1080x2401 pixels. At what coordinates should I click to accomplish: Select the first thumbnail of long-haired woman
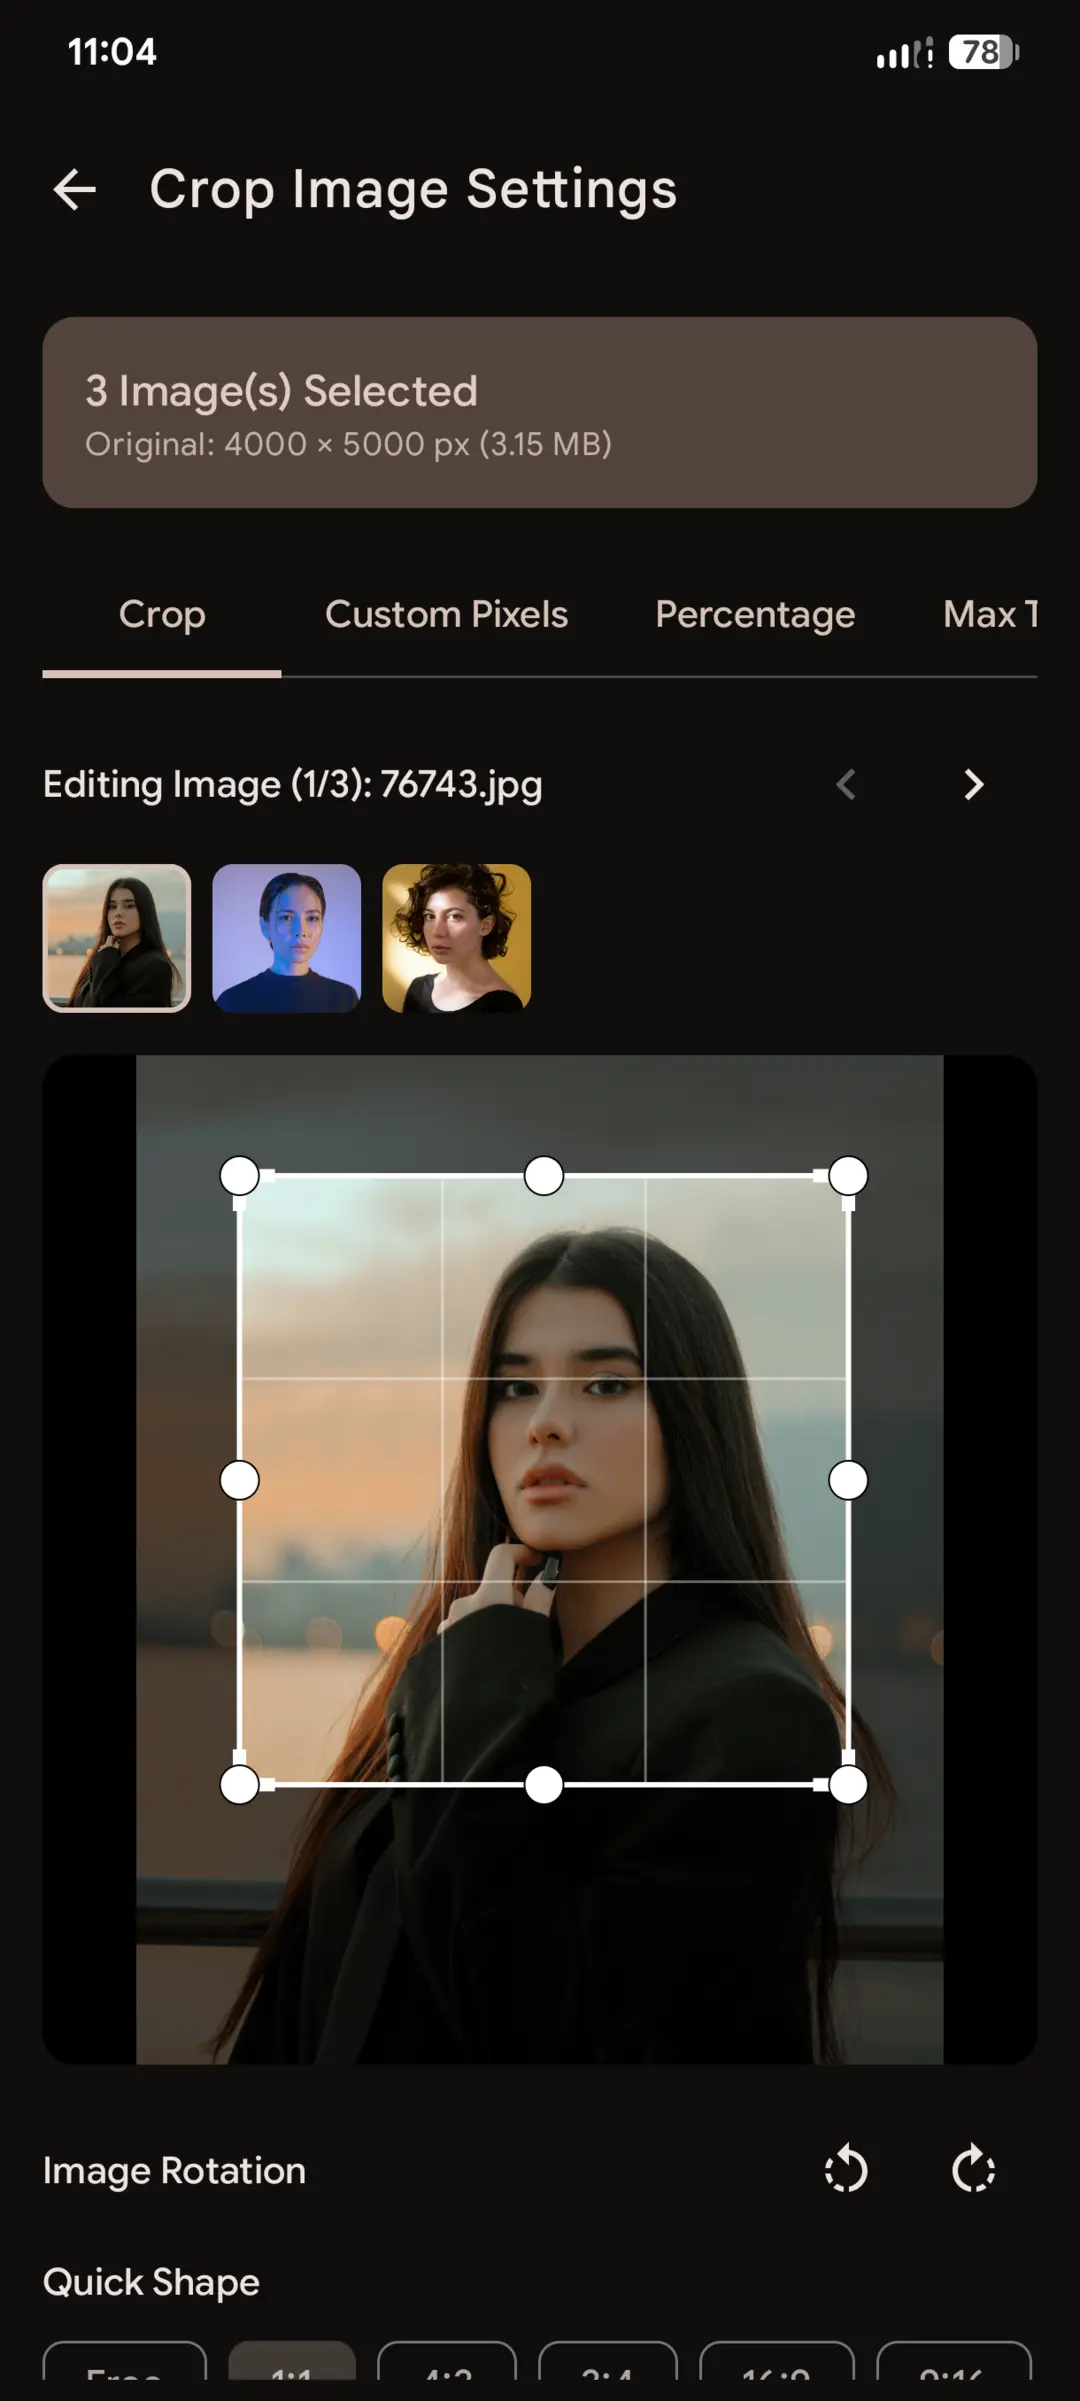pyautogui.click(x=117, y=938)
